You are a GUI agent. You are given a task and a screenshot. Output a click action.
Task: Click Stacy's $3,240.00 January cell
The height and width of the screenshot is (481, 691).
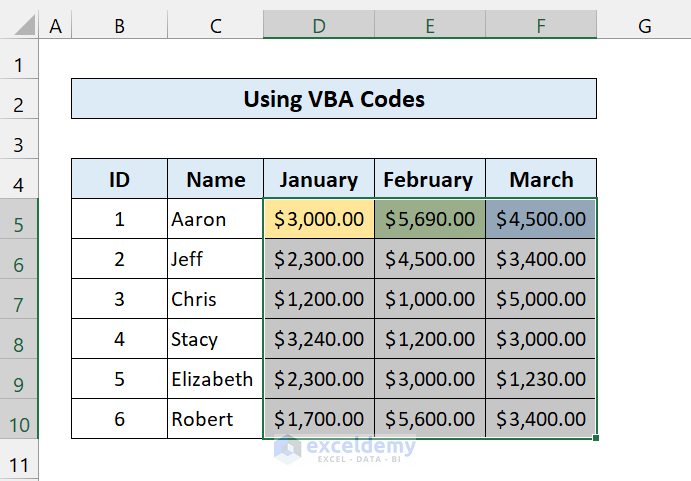pos(319,339)
